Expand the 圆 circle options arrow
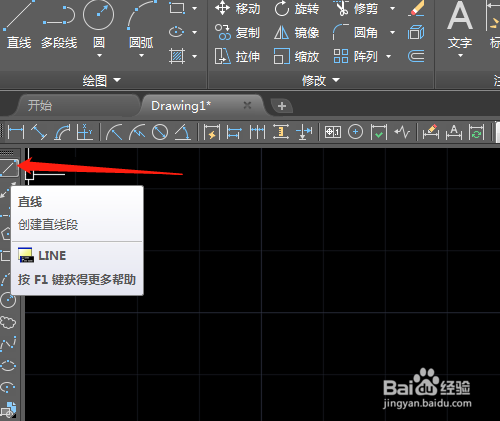 99,56
